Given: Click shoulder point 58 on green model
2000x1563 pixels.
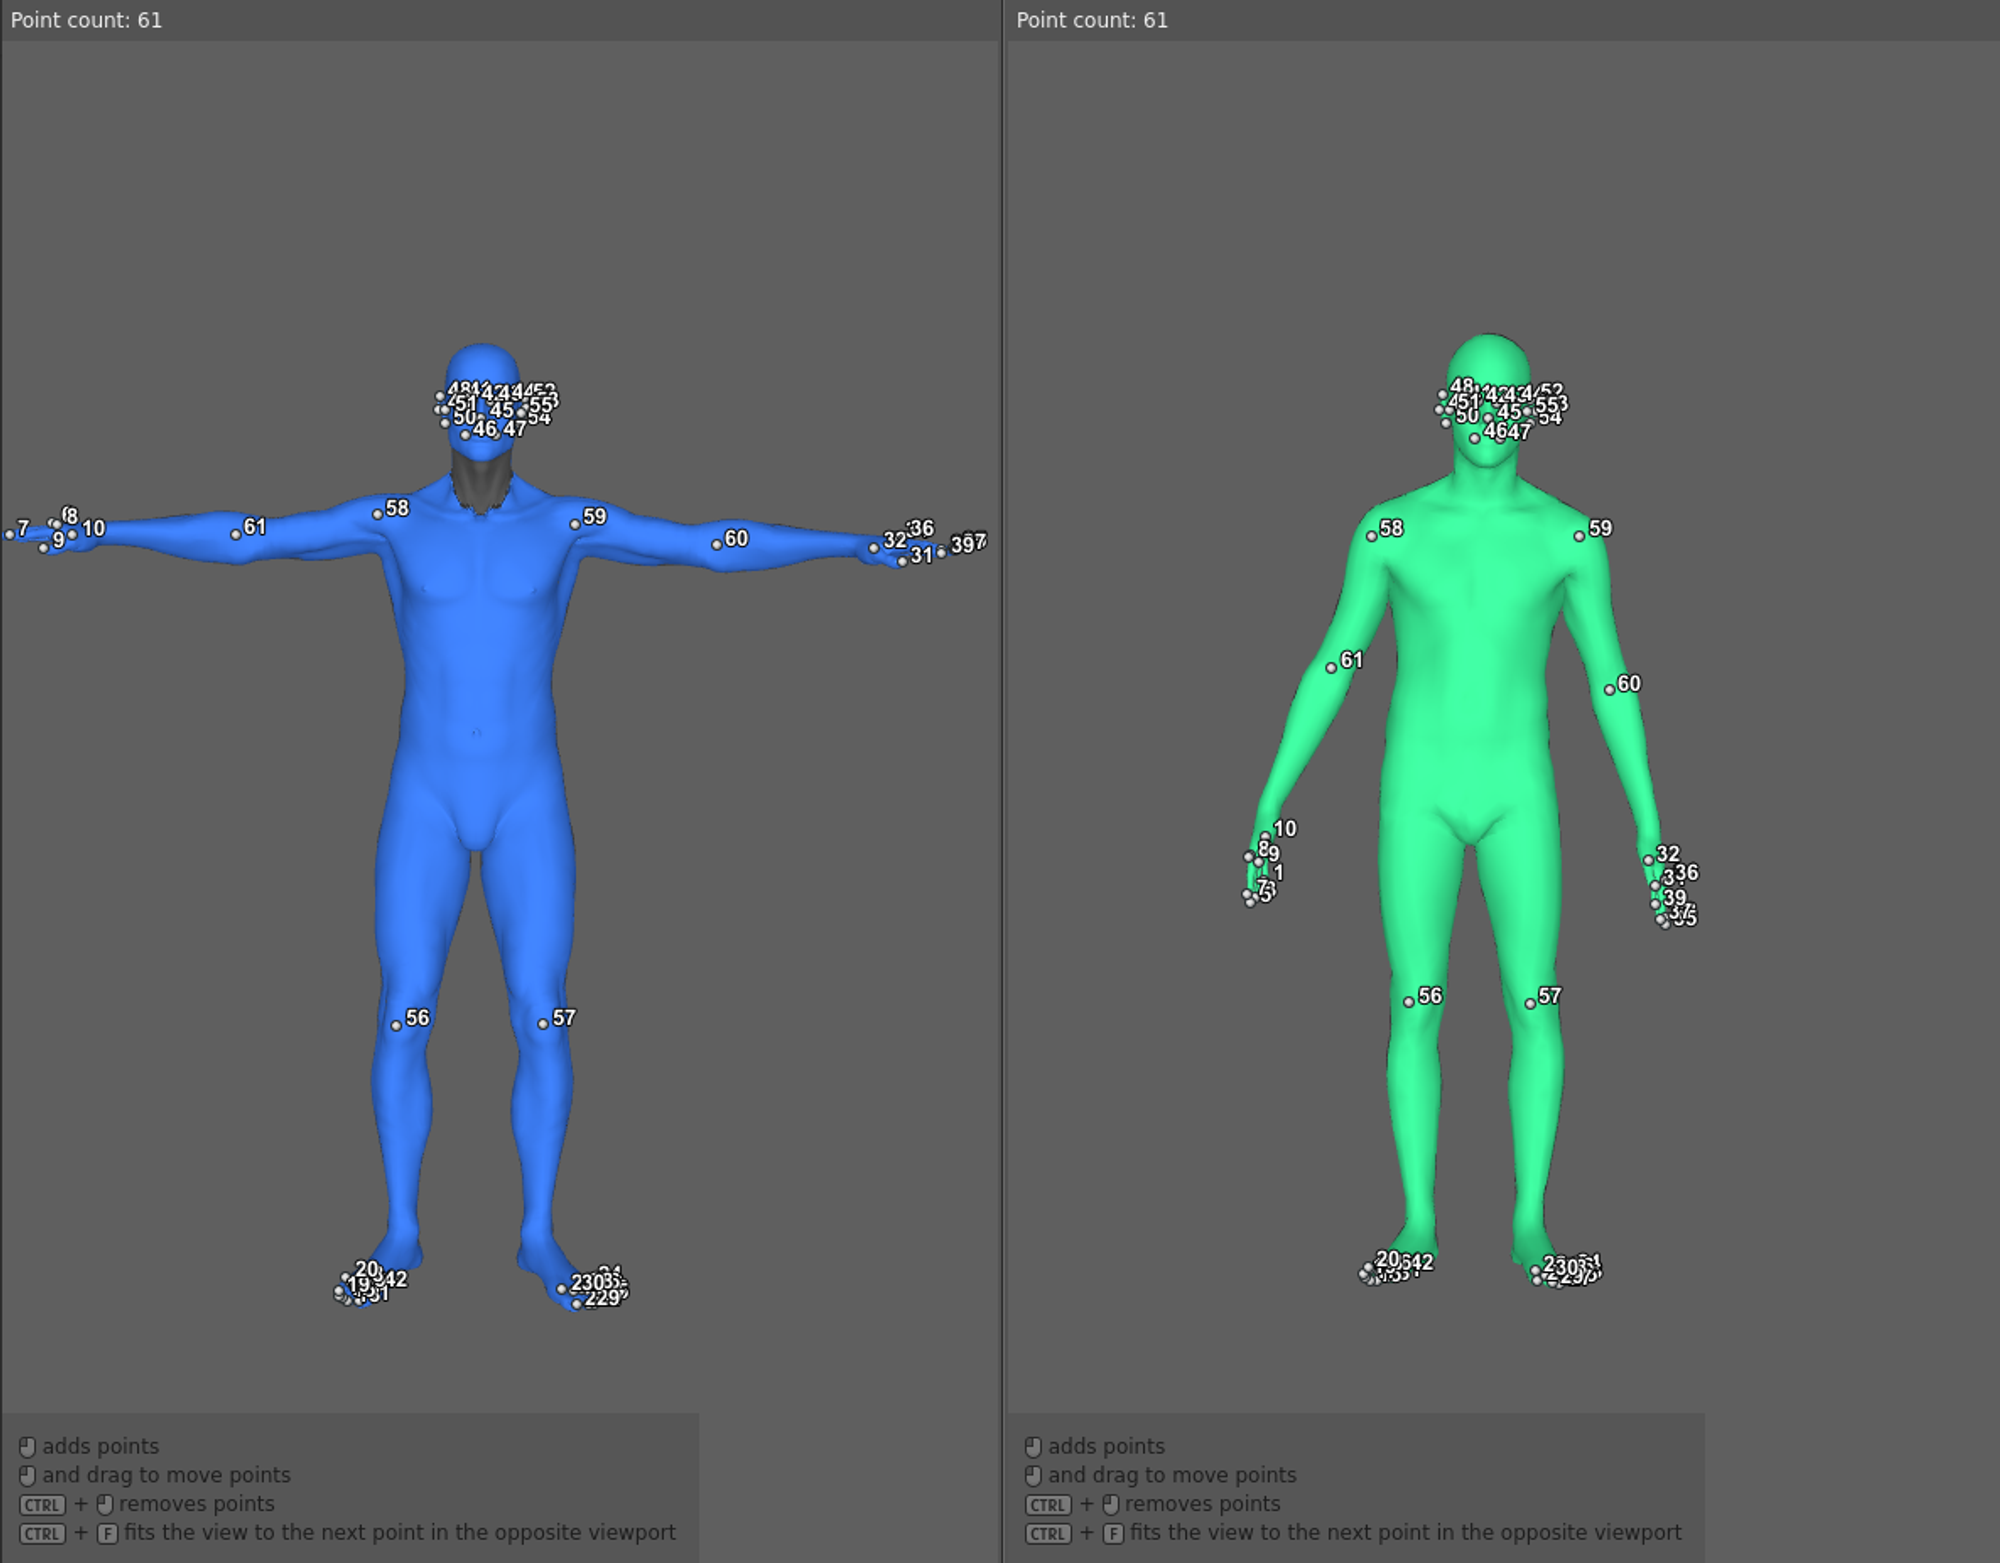Looking at the screenshot, I should click(1371, 536).
